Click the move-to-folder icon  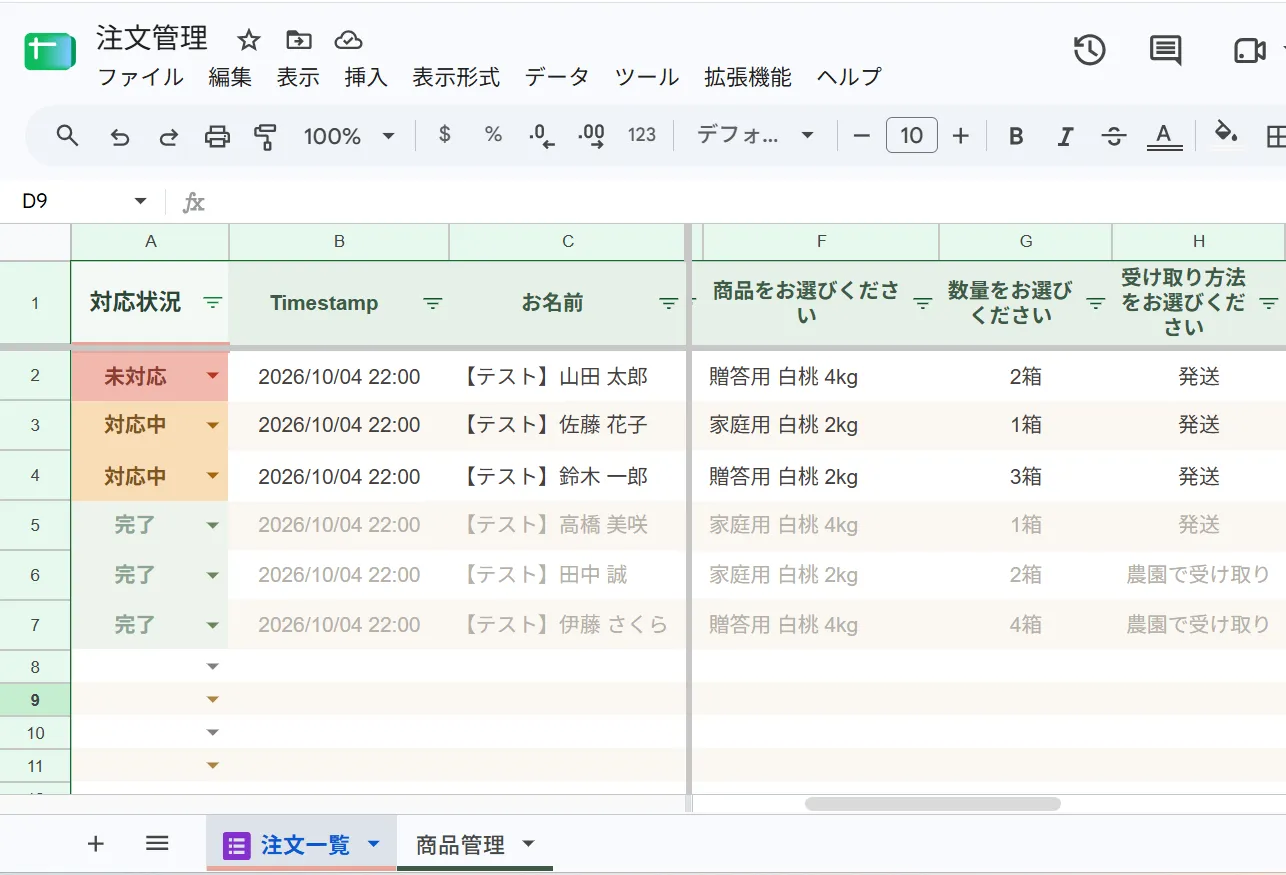(x=298, y=40)
